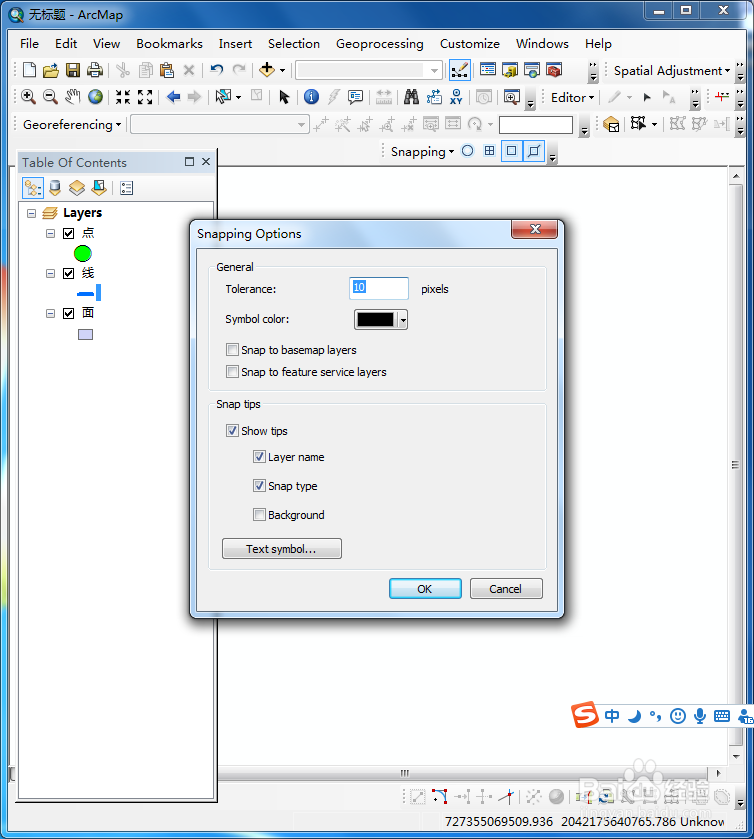Viewport: 754px width, 839px height.
Task: Collapse the Layers tree node
Action: [32, 213]
